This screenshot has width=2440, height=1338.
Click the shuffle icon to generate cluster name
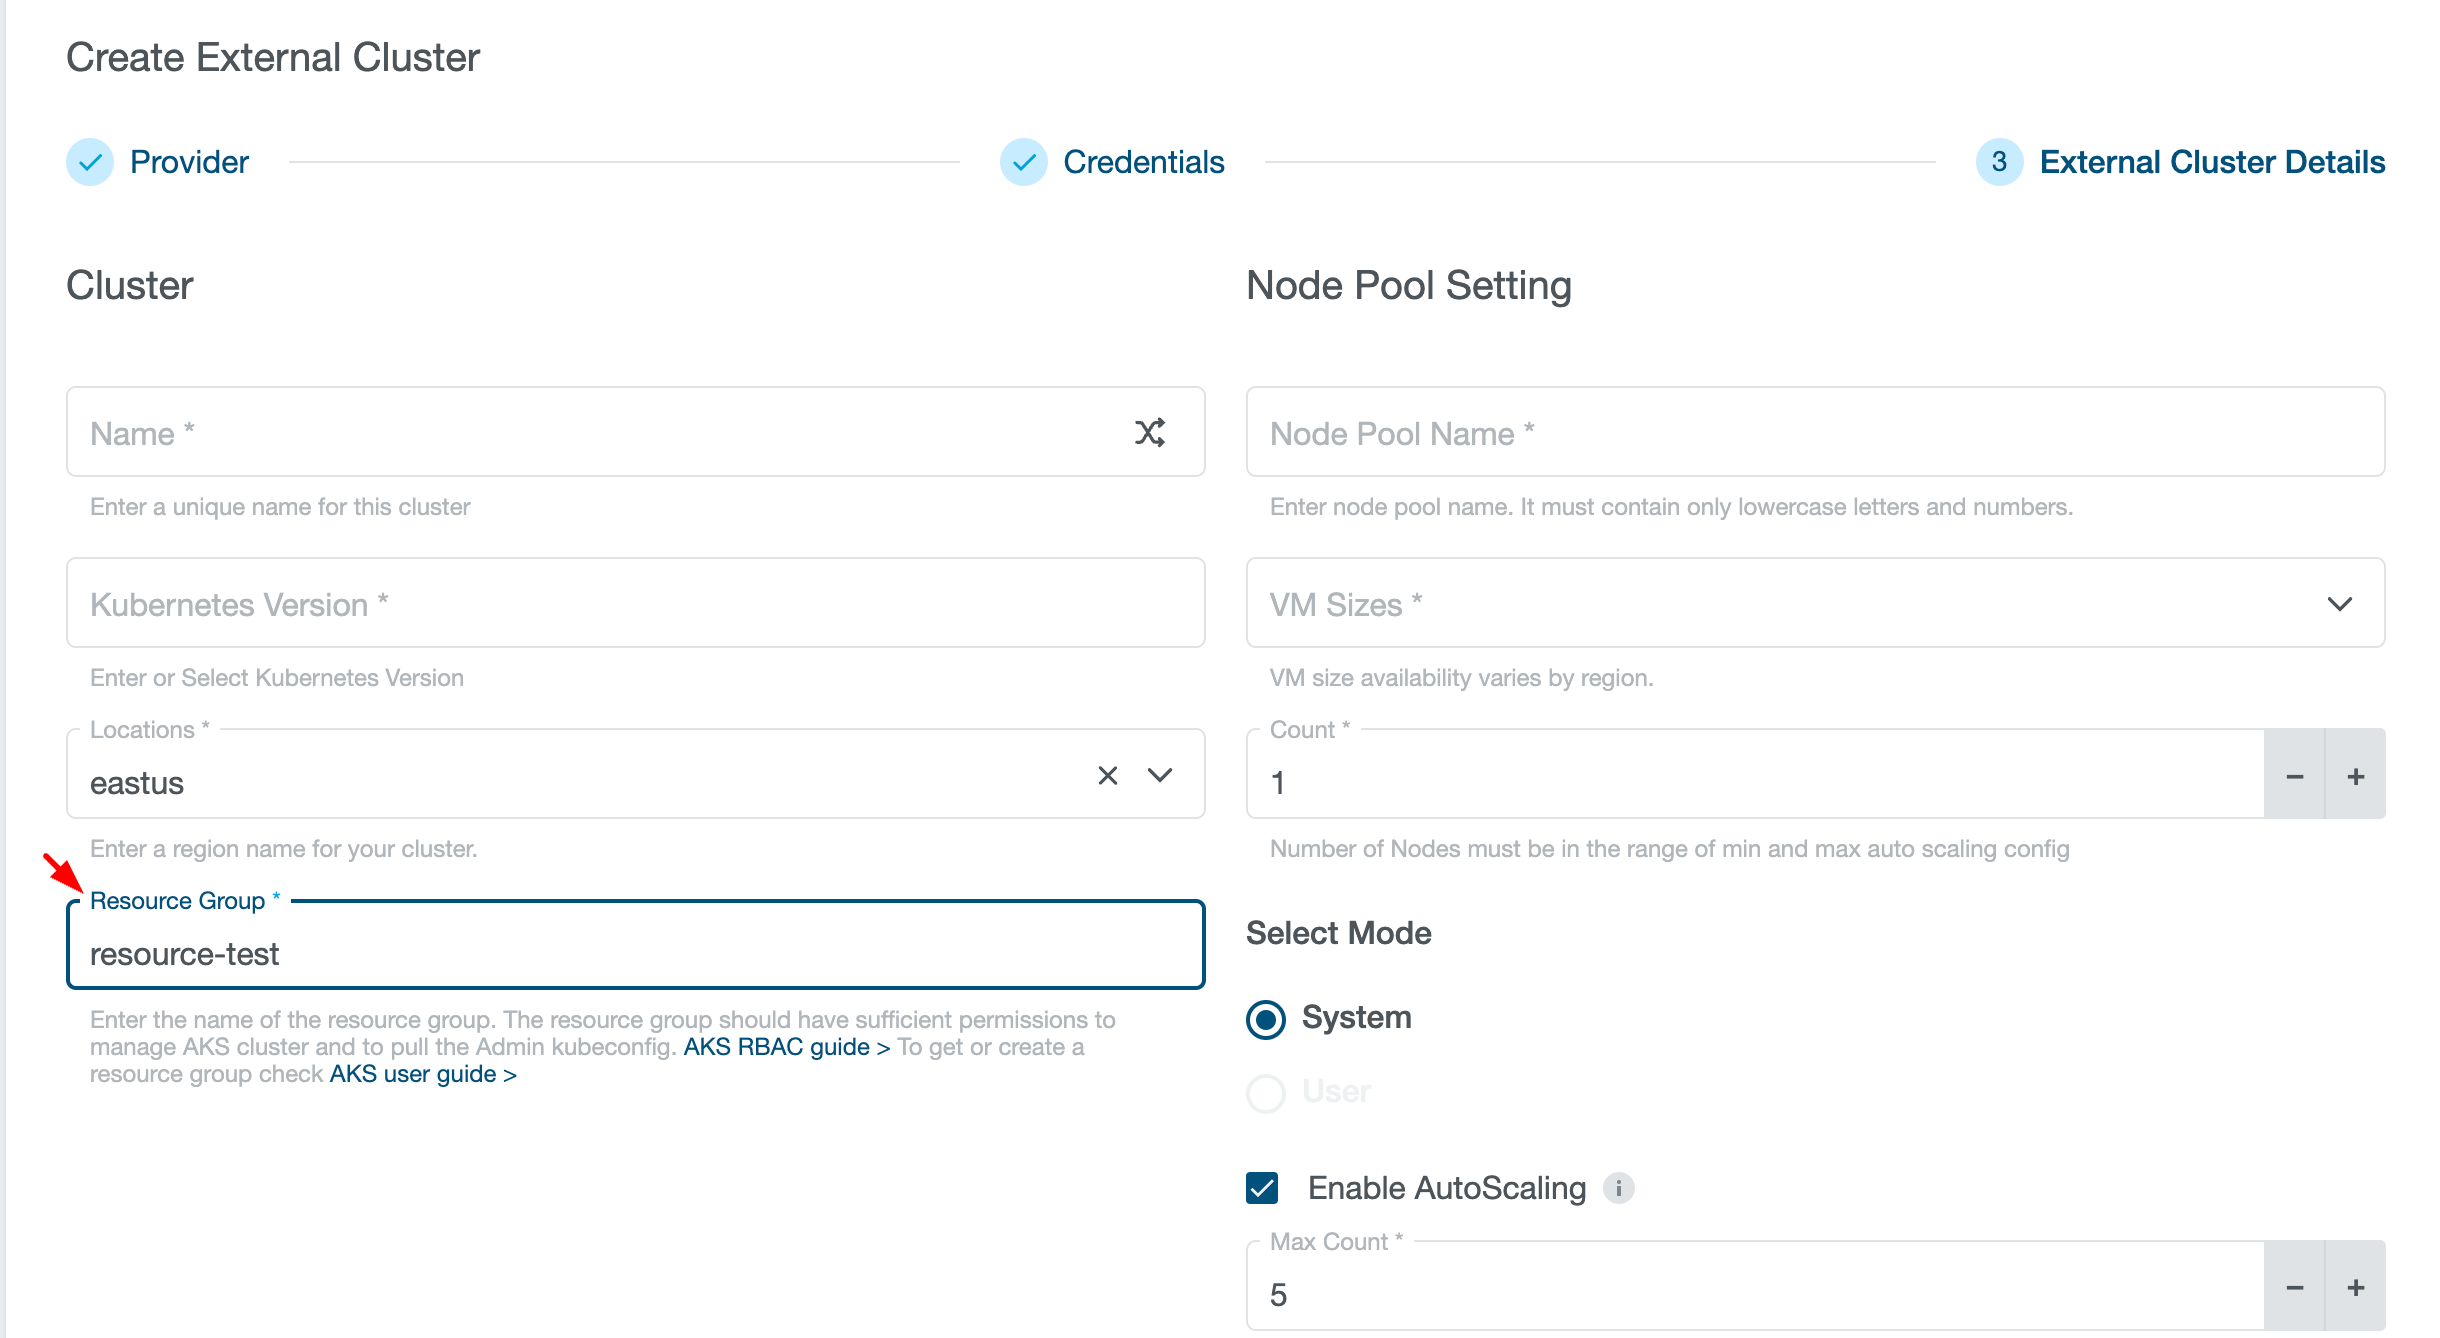point(1152,432)
